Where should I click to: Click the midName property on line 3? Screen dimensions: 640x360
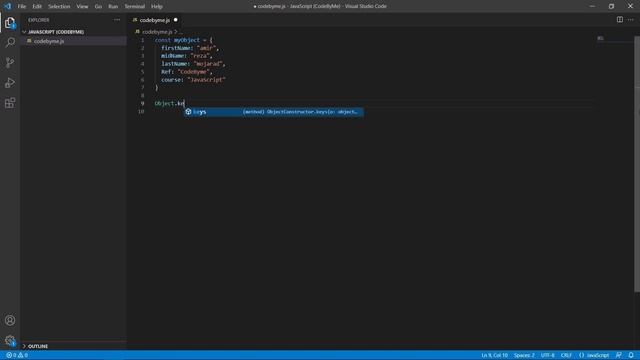(x=173, y=56)
